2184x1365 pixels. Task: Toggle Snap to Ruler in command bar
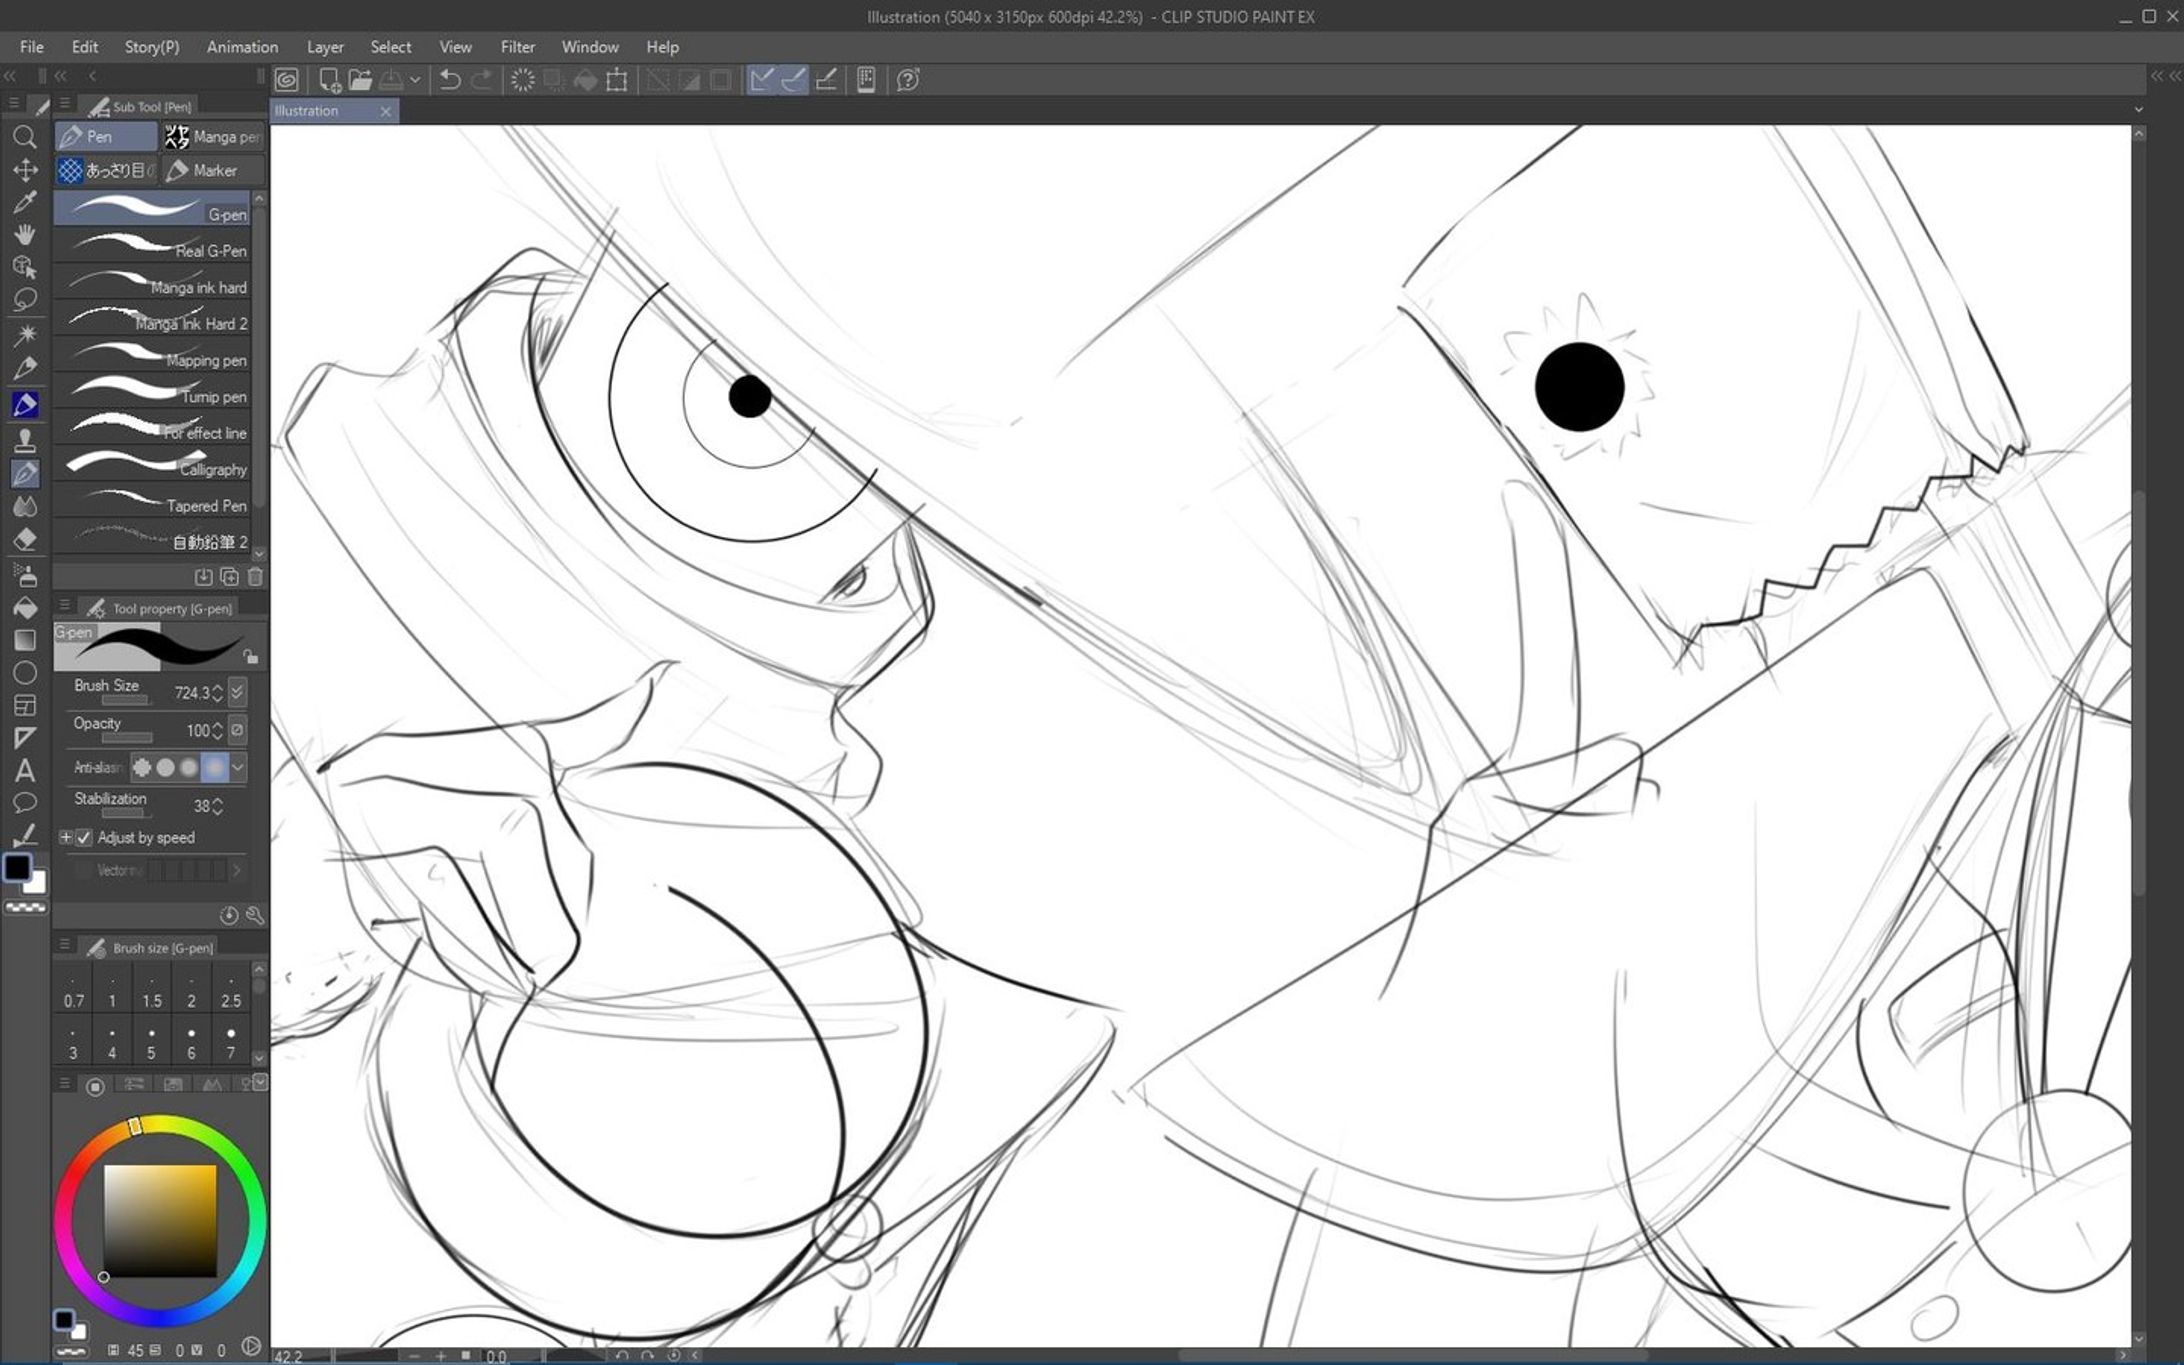pos(762,80)
